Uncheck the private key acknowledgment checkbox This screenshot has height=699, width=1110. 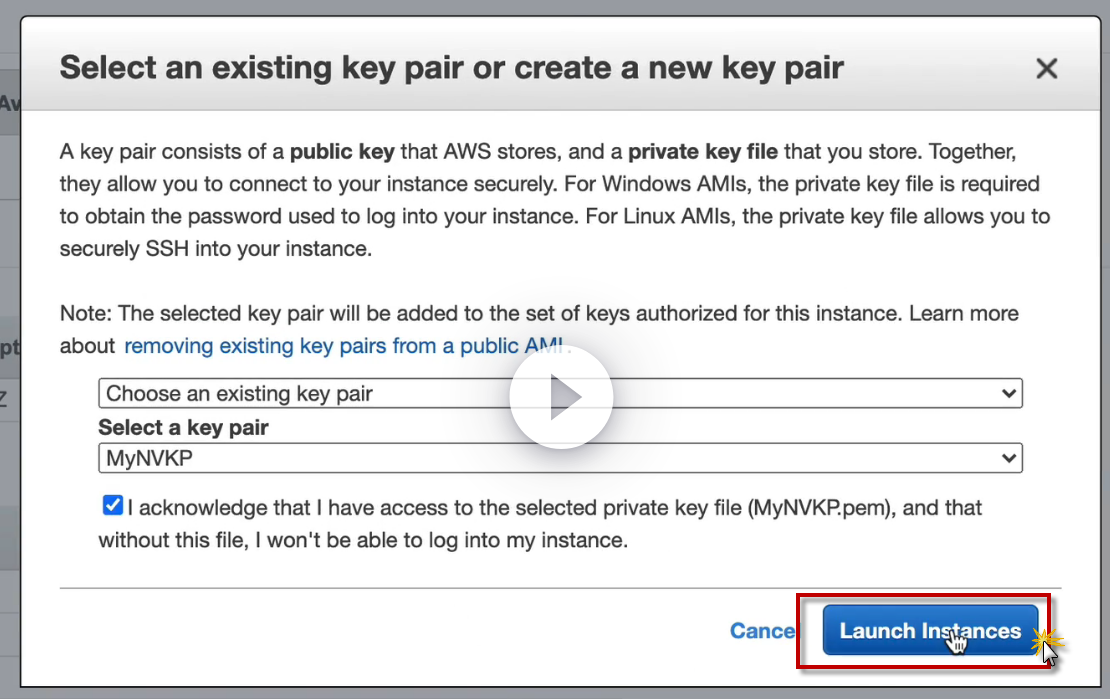click(112, 506)
